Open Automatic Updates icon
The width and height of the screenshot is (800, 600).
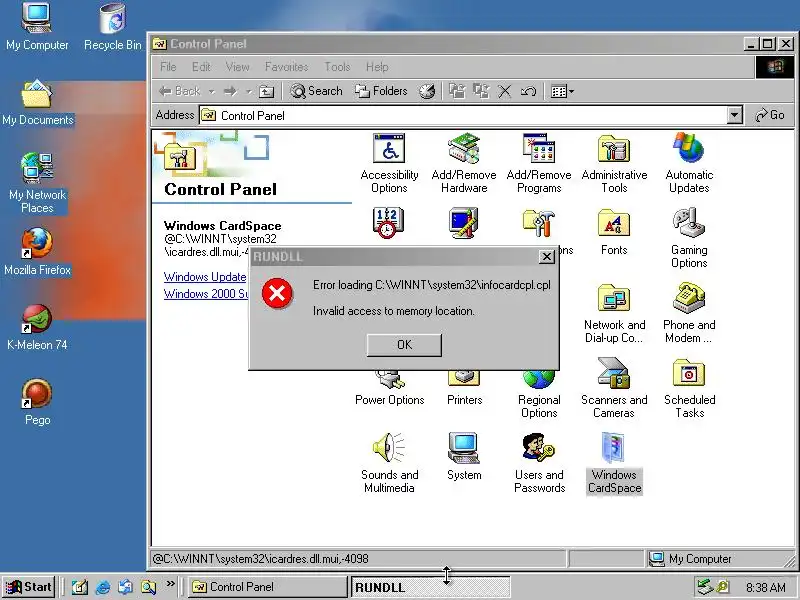pos(689,163)
